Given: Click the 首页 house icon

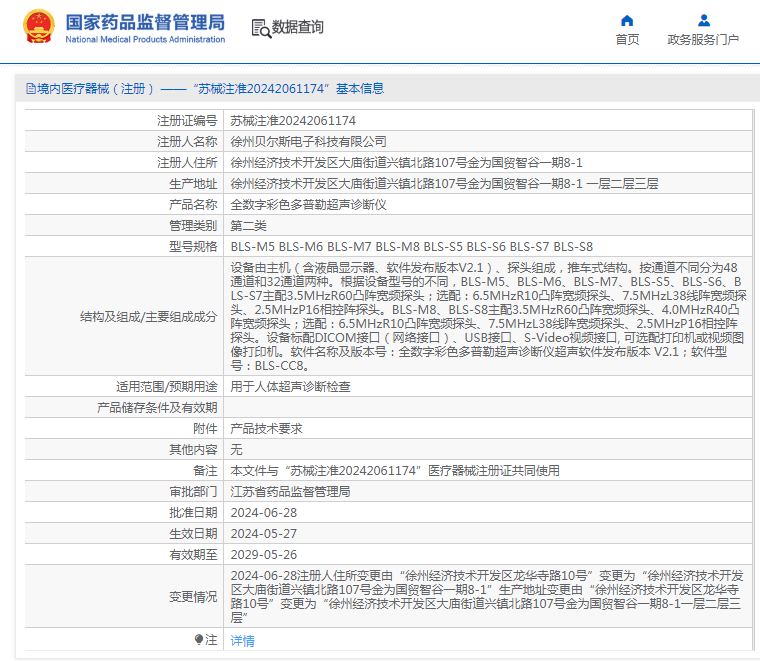Looking at the screenshot, I should (627, 20).
